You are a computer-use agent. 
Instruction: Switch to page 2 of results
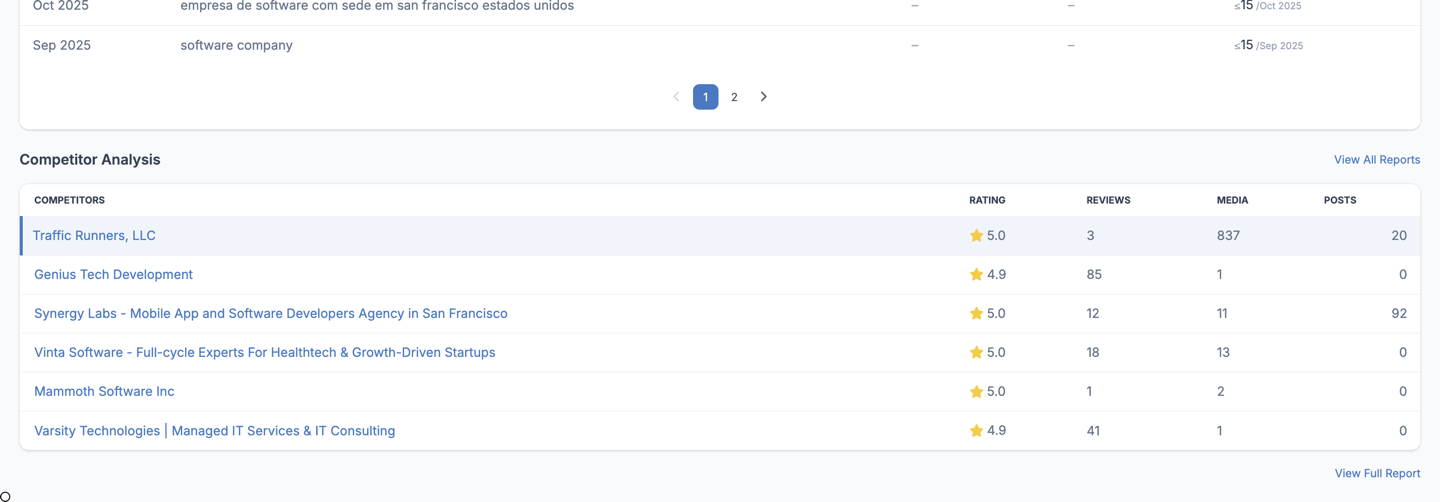click(734, 97)
